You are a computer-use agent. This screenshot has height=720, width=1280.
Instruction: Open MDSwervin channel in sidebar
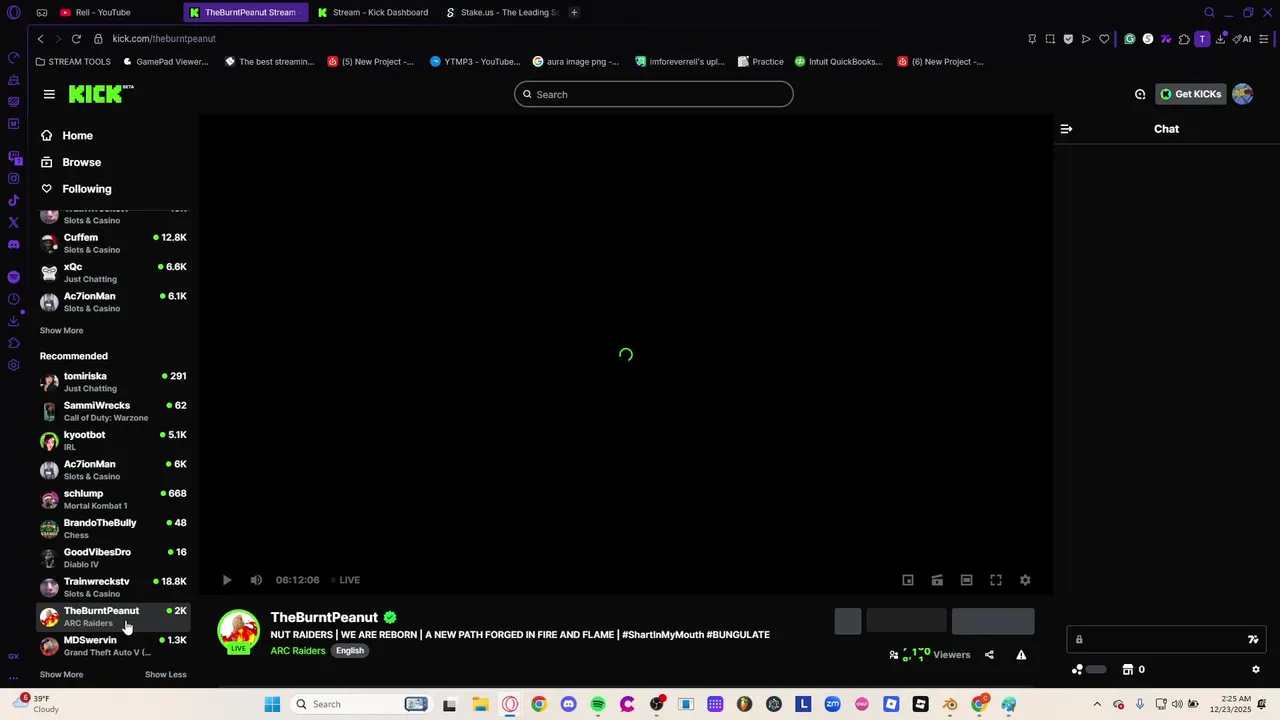pyautogui.click(x=113, y=646)
